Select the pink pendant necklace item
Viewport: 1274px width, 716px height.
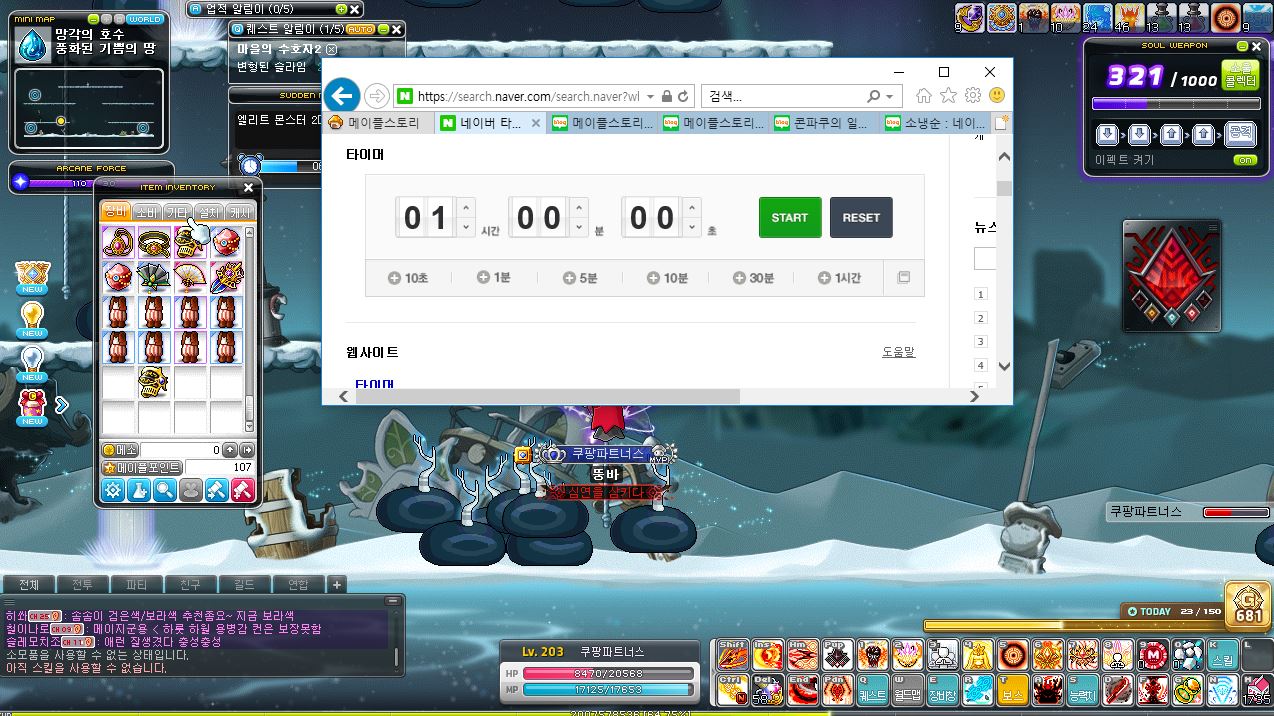tap(119, 243)
